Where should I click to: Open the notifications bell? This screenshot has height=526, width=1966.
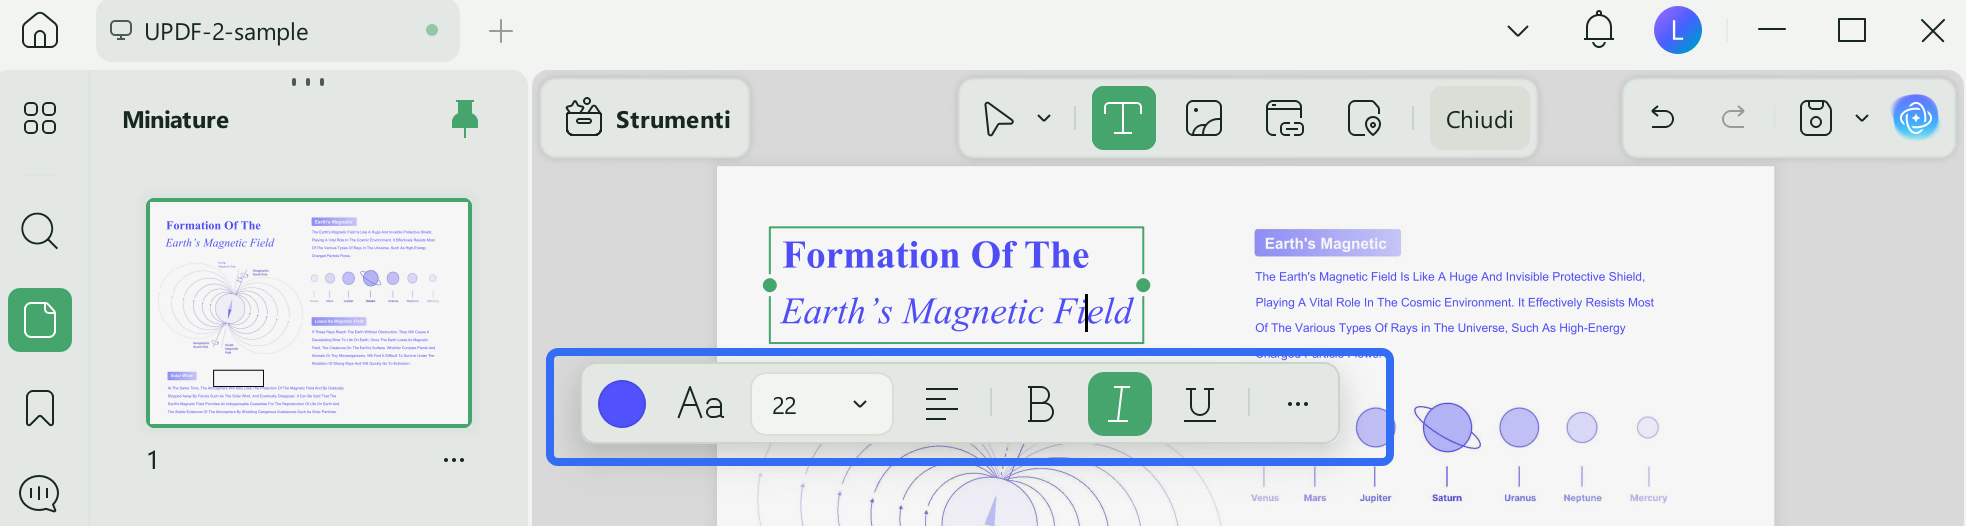pos(1599,30)
